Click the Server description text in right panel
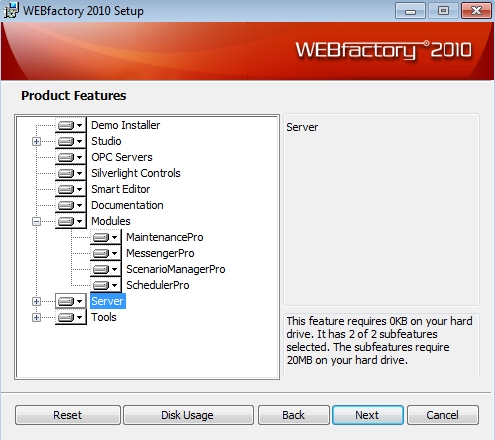 pyautogui.click(x=302, y=127)
